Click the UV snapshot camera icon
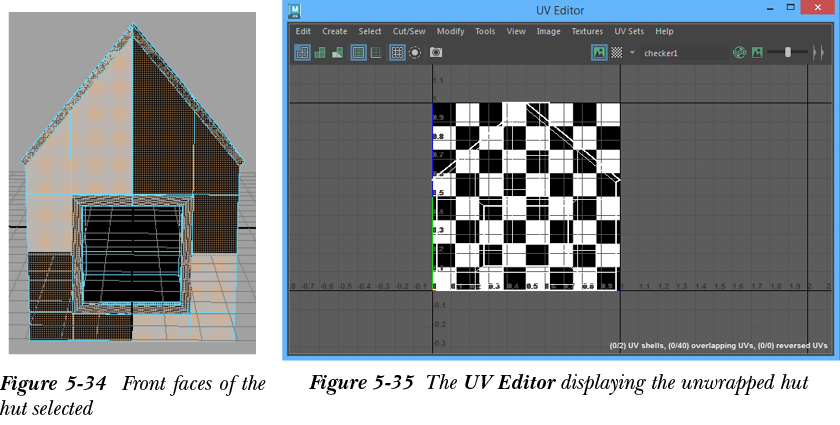 click(436, 52)
